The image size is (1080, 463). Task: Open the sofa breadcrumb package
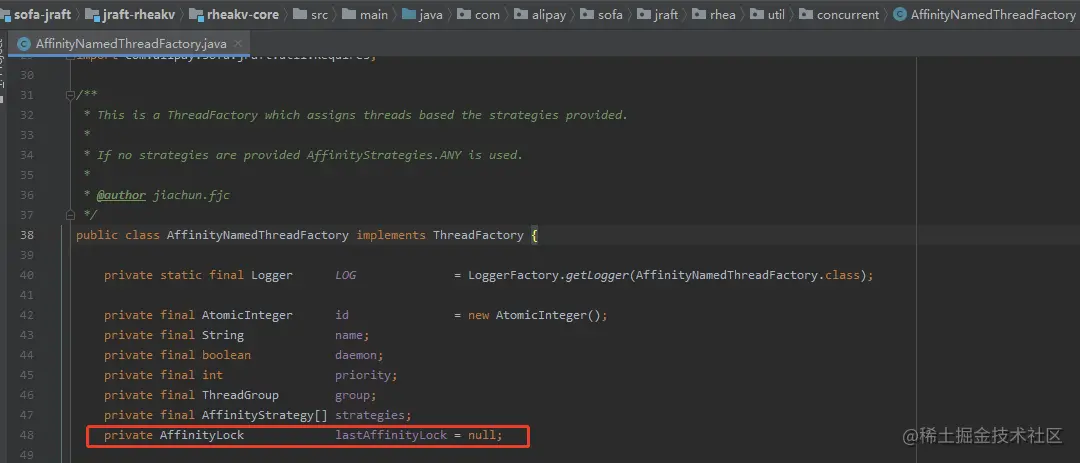coord(610,14)
